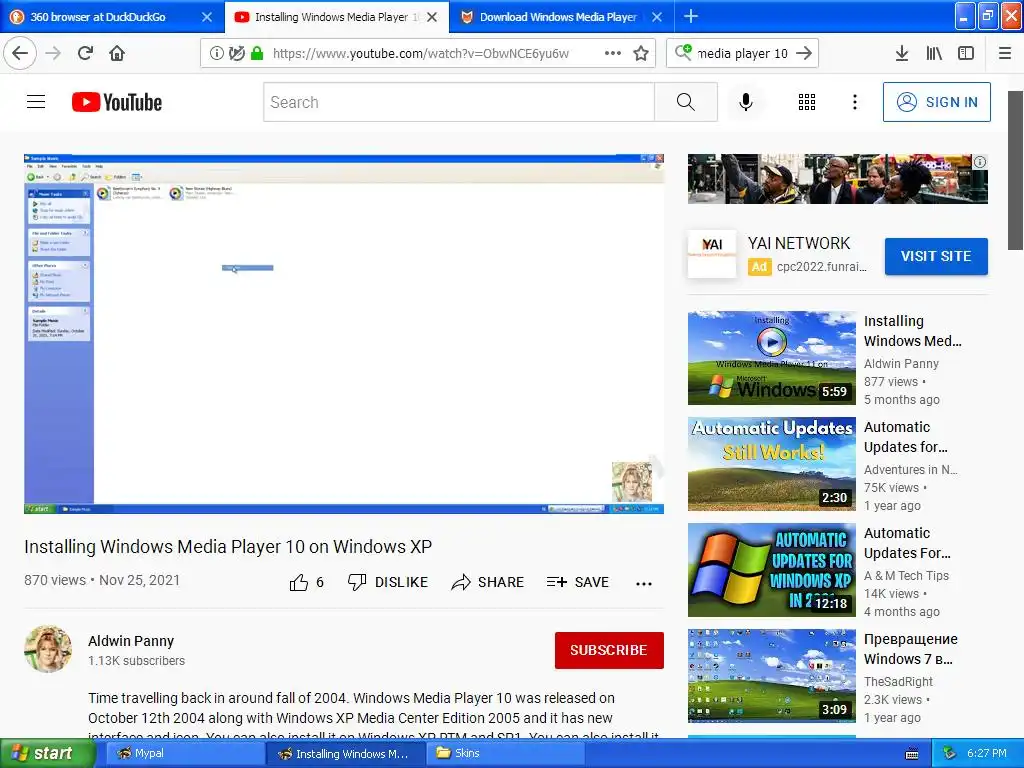This screenshot has width=1024, height=768.
Task: Click the on-screen keyboard tray icon
Action: [912, 754]
